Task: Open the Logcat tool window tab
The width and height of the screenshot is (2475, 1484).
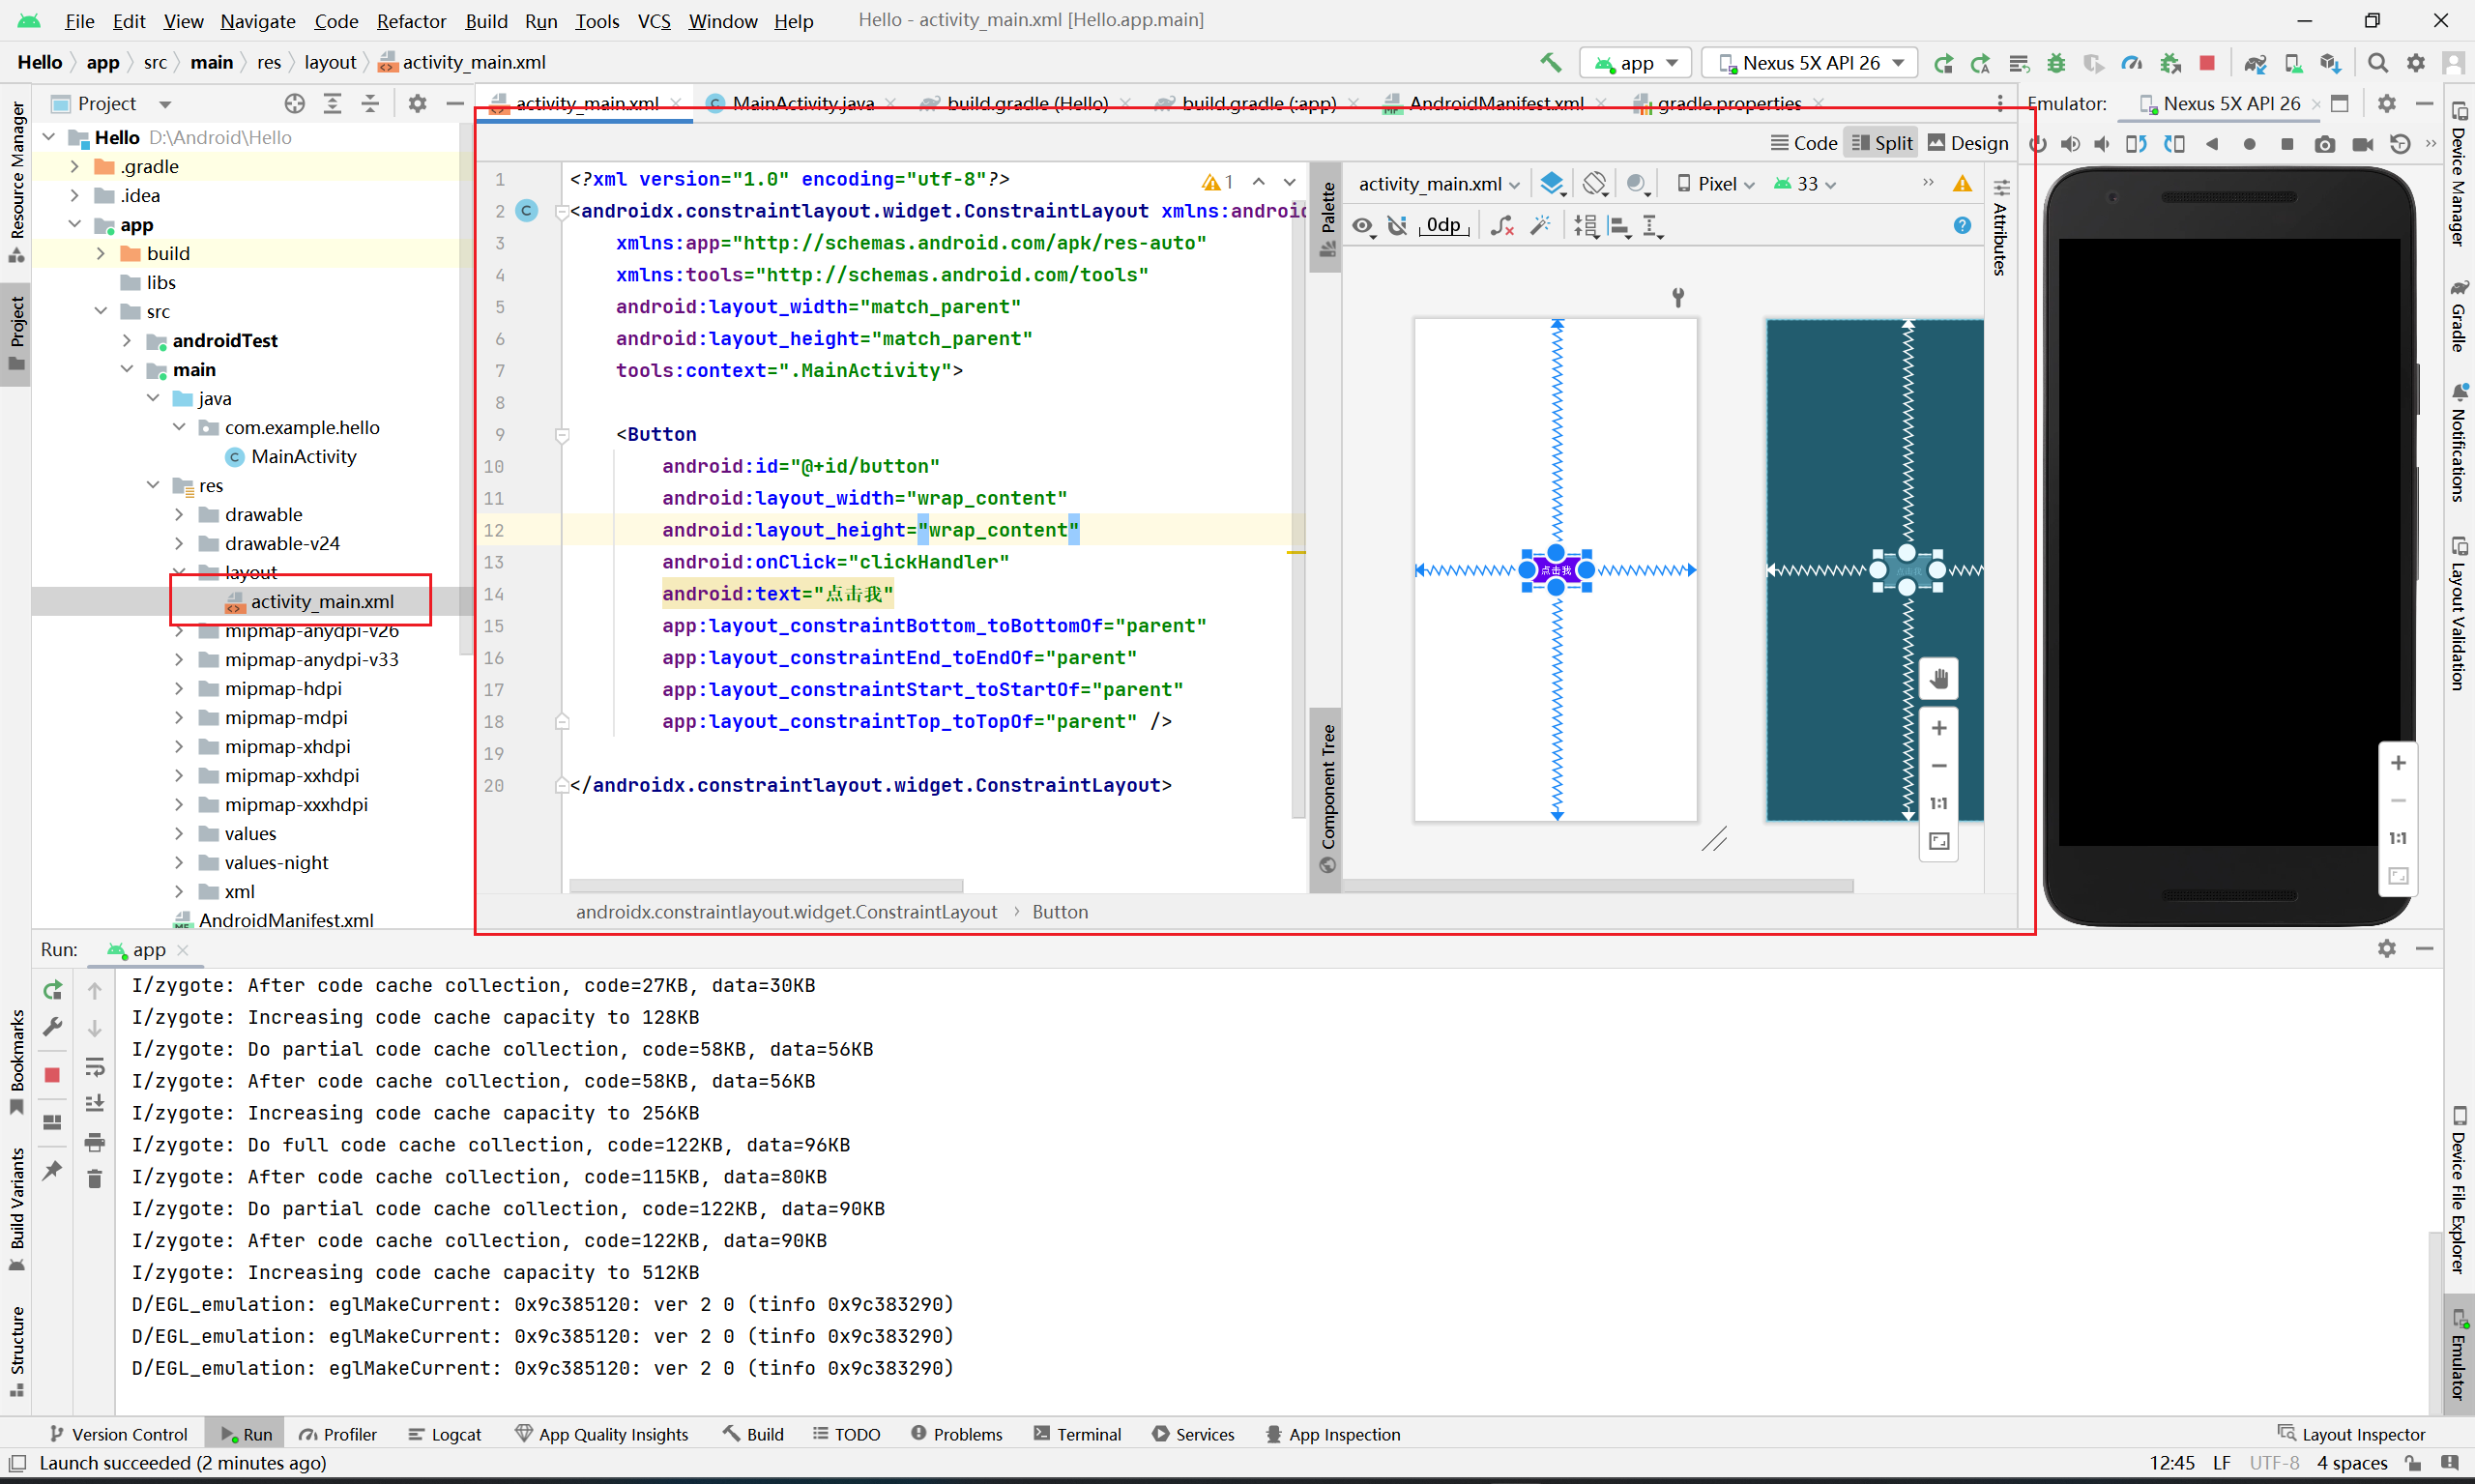Action: click(x=445, y=1434)
